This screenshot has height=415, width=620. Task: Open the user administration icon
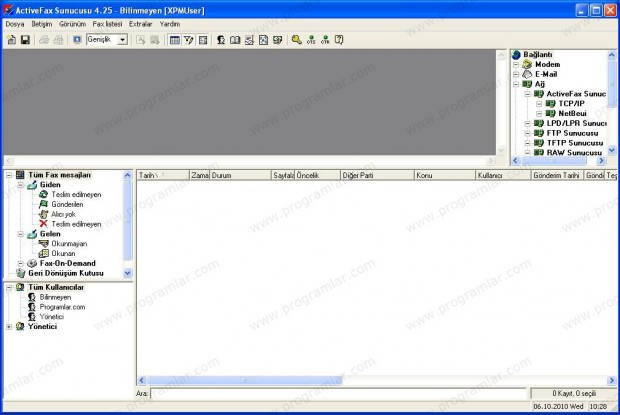[221, 40]
